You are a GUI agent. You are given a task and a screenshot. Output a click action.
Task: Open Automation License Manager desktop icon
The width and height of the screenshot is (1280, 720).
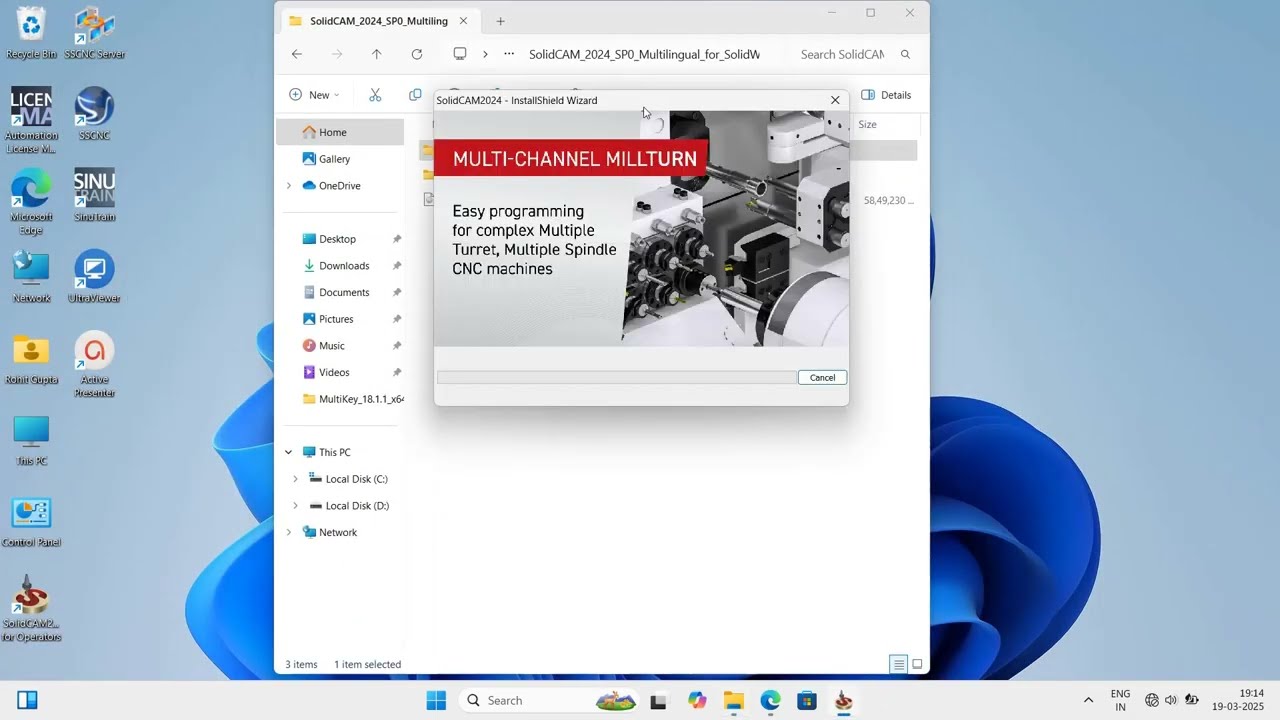point(31,120)
